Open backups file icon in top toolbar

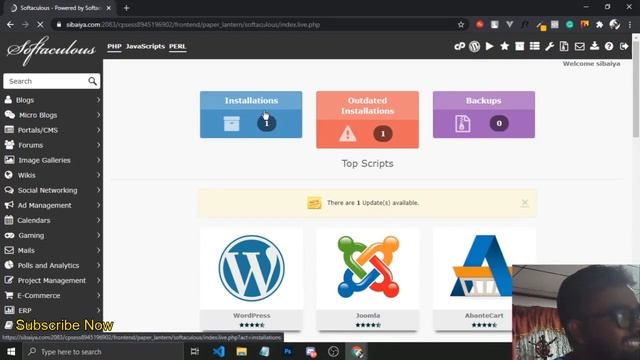click(x=564, y=46)
